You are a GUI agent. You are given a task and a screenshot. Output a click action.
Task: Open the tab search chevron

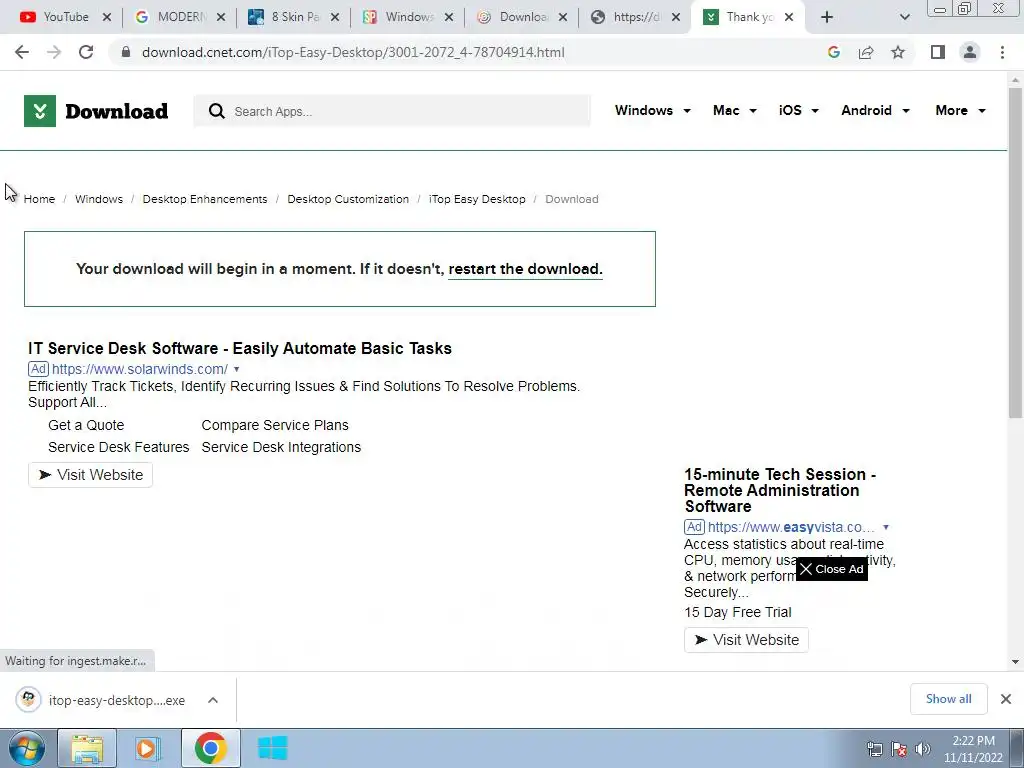(904, 17)
